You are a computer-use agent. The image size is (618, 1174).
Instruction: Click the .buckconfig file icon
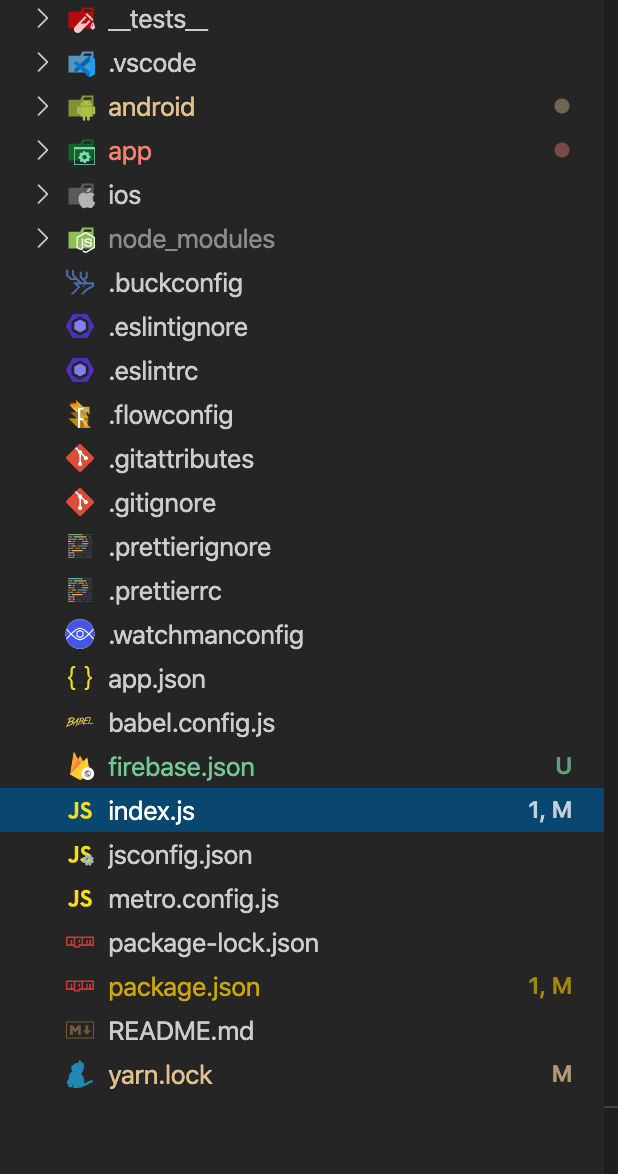tap(80, 283)
